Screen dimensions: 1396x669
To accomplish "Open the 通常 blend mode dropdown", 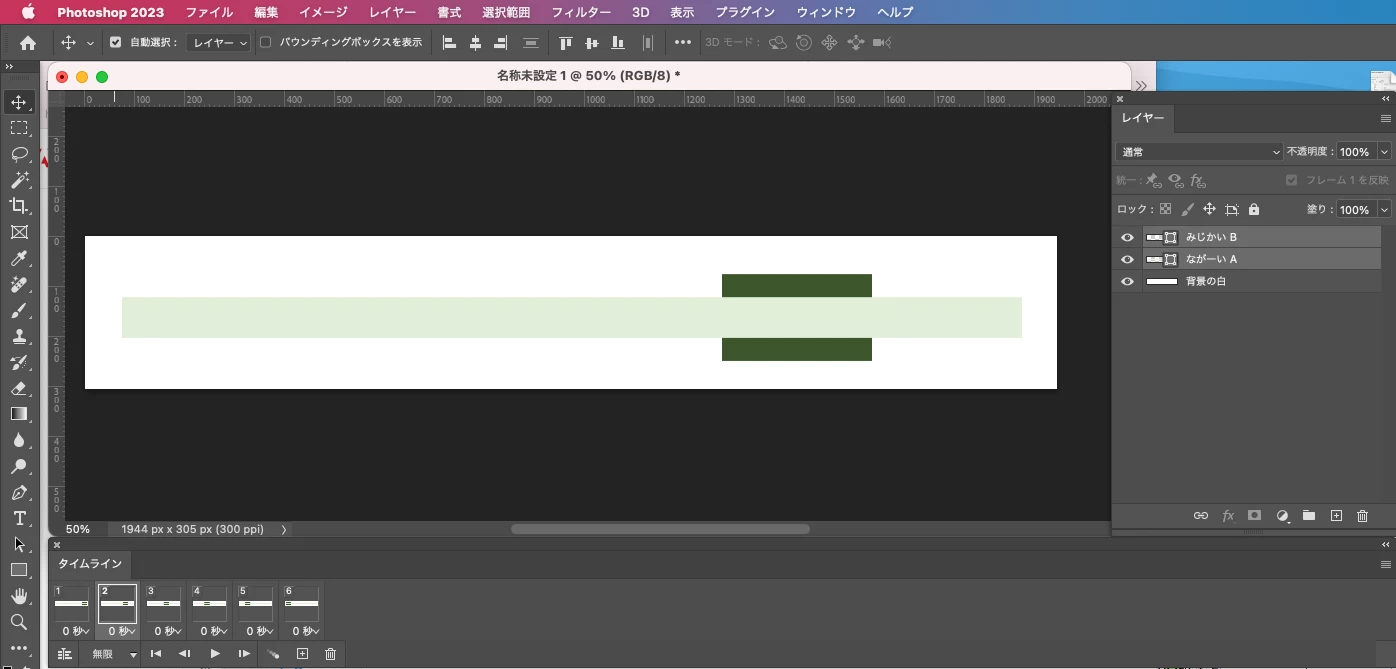I will click(x=1199, y=152).
